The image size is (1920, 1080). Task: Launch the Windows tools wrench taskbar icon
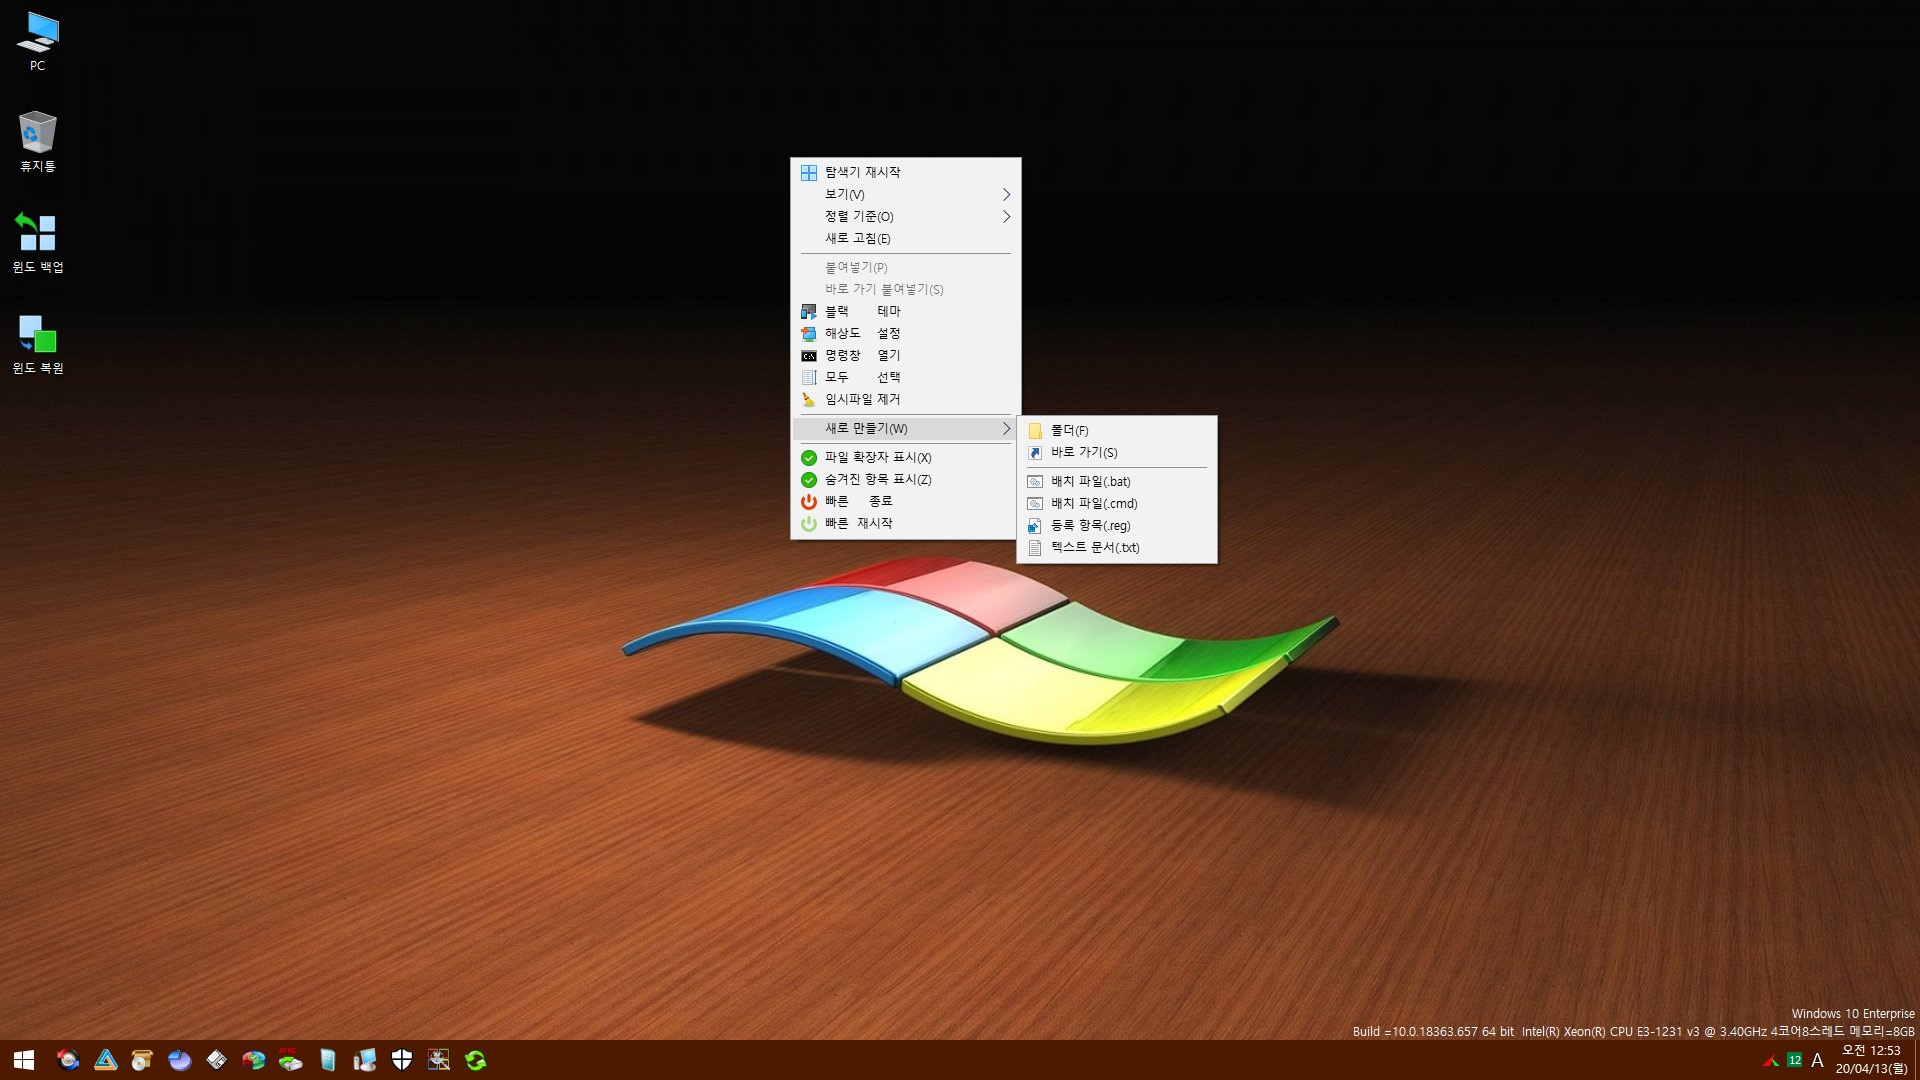click(x=438, y=1060)
